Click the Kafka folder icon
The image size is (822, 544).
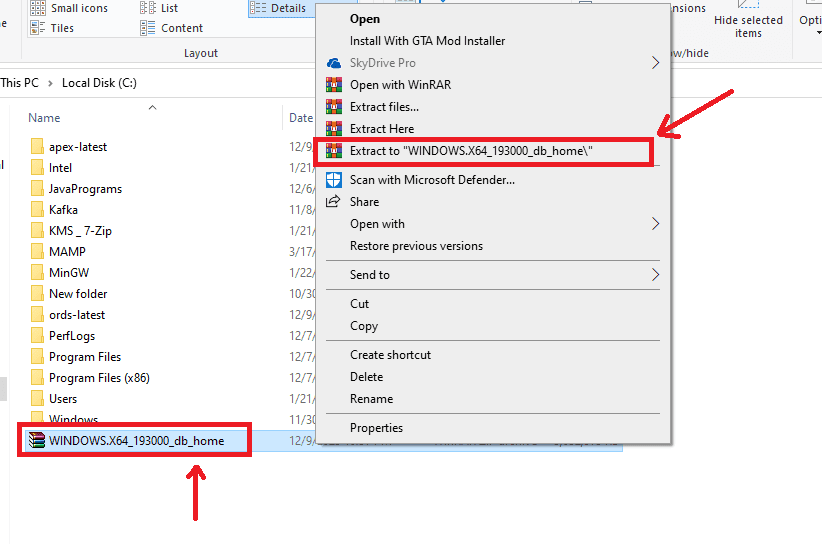click(37, 210)
